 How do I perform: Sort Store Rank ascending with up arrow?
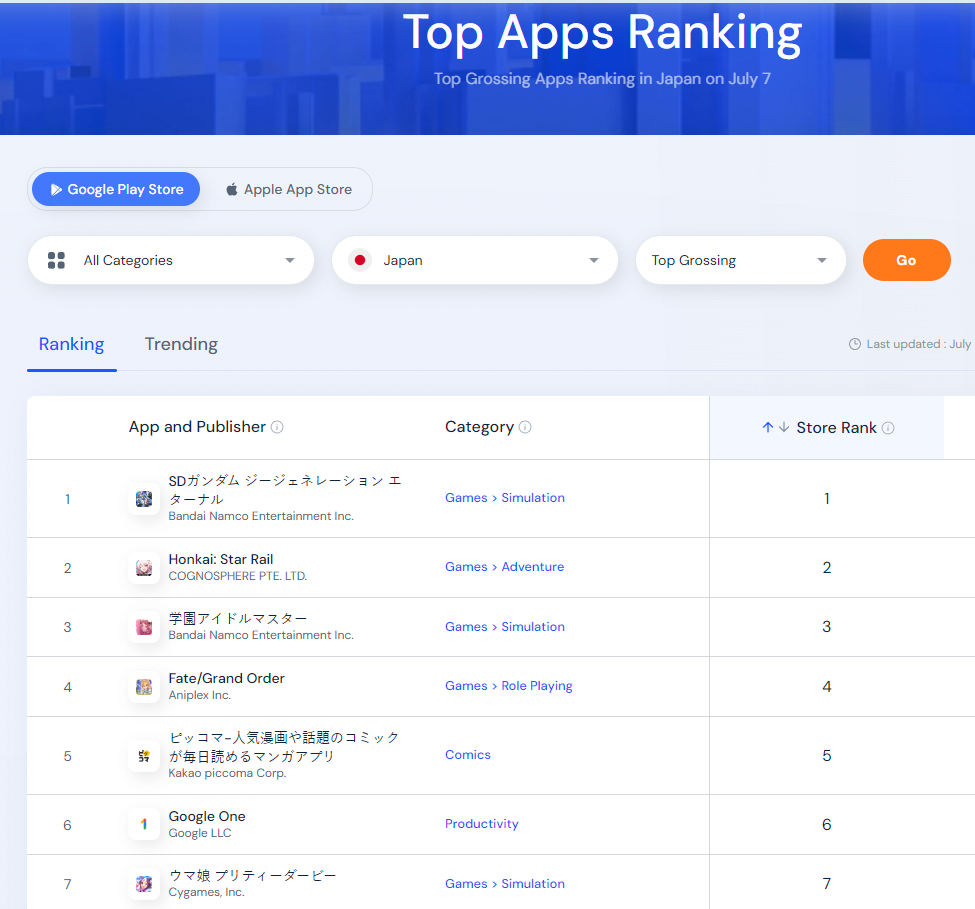[x=768, y=427]
